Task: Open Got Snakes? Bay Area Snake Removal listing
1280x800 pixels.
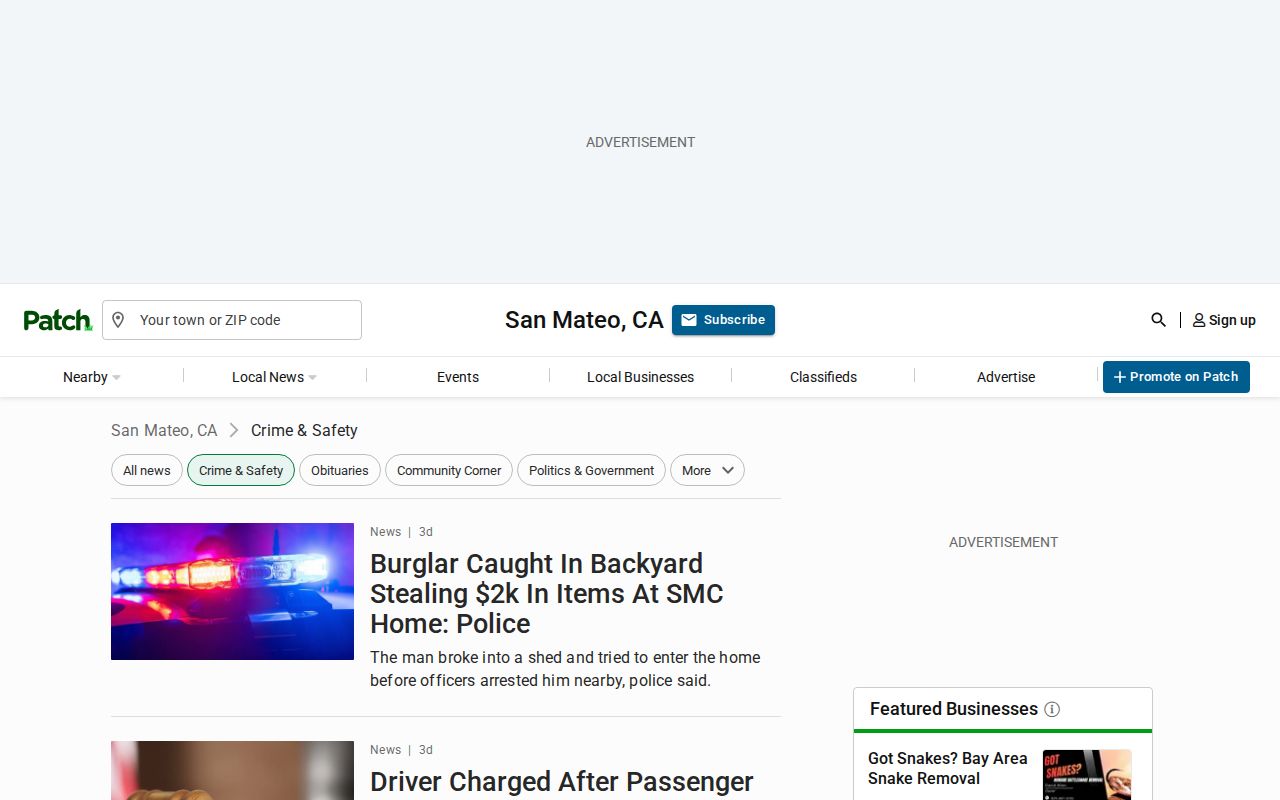Action: [x=948, y=768]
